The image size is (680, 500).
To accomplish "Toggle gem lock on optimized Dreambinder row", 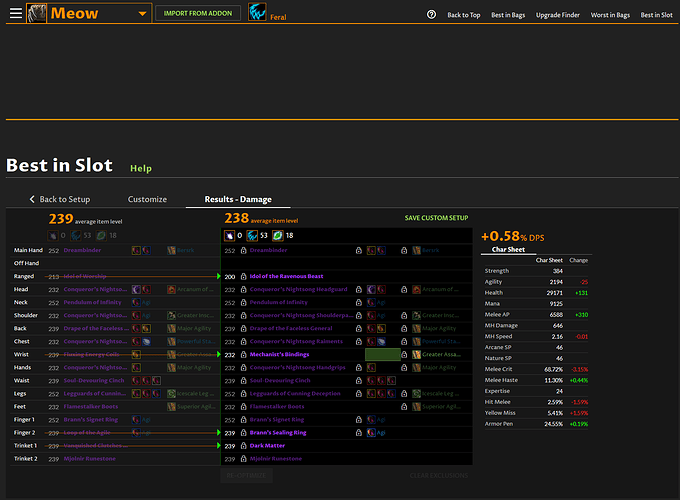I will [x=359, y=250].
